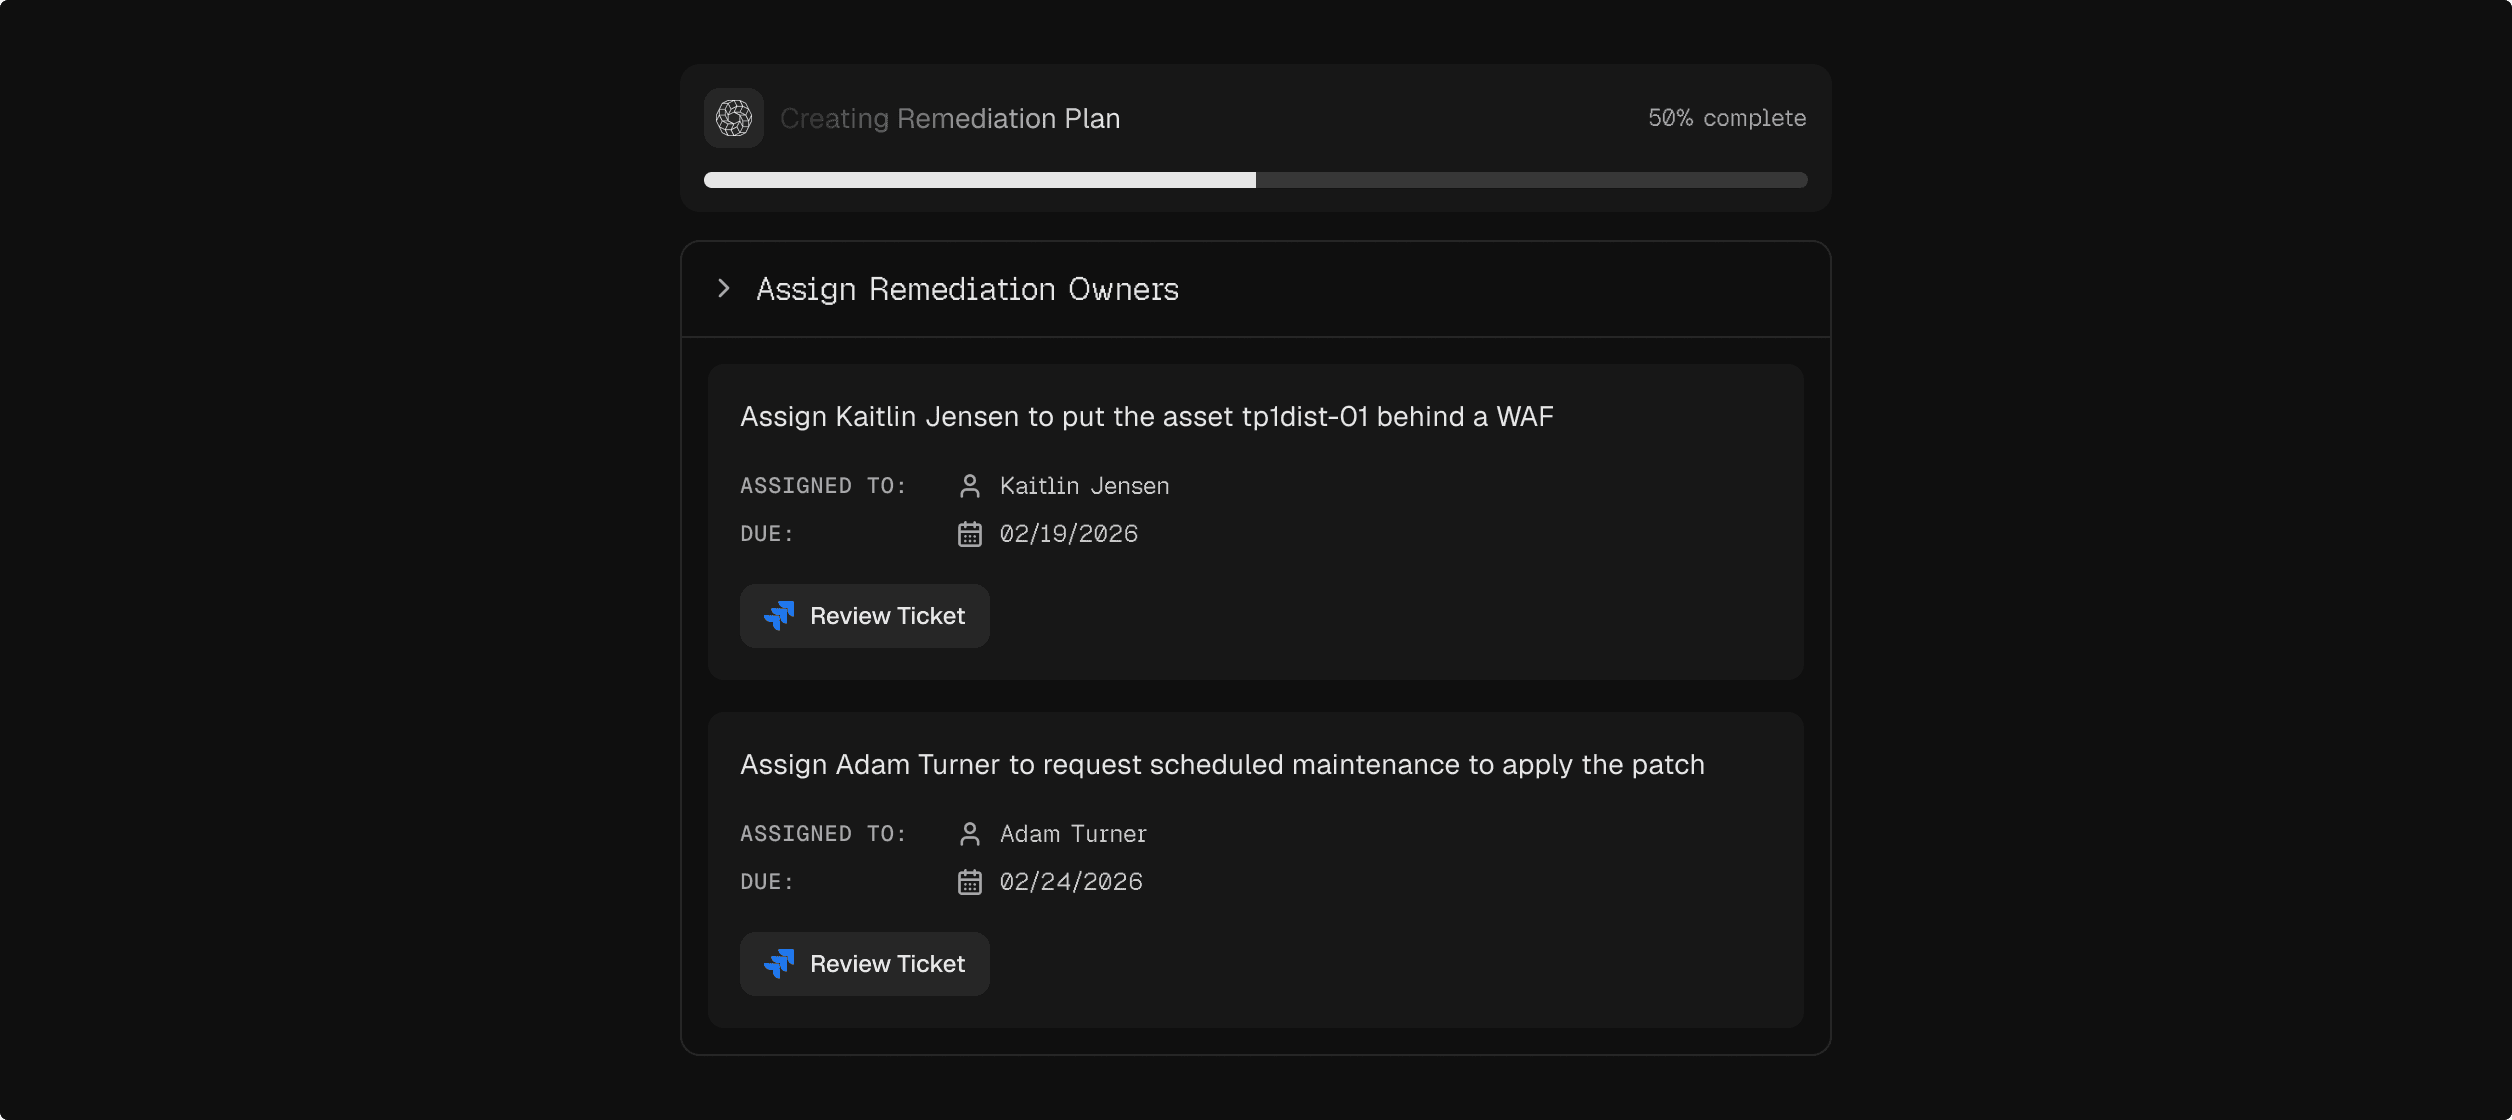Click the due date 02/19/2026
Viewport: 2512px width, 1120px height.
pos(1068,534)
